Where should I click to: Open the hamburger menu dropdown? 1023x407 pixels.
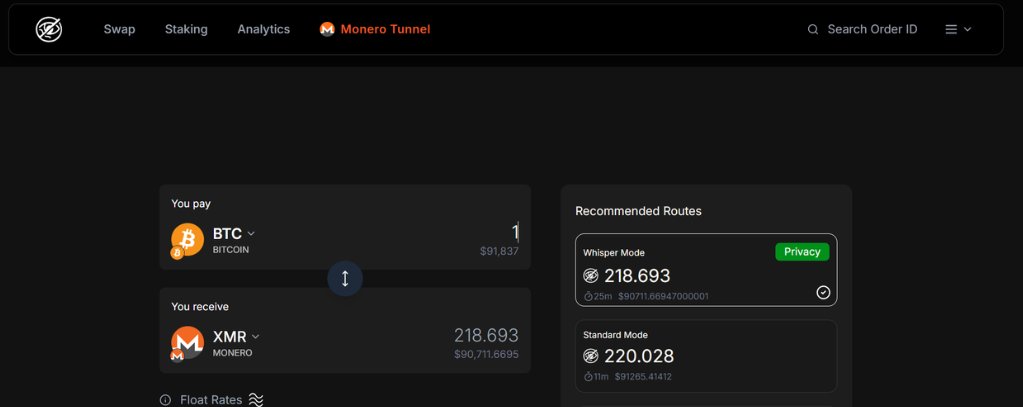[958, 29]
